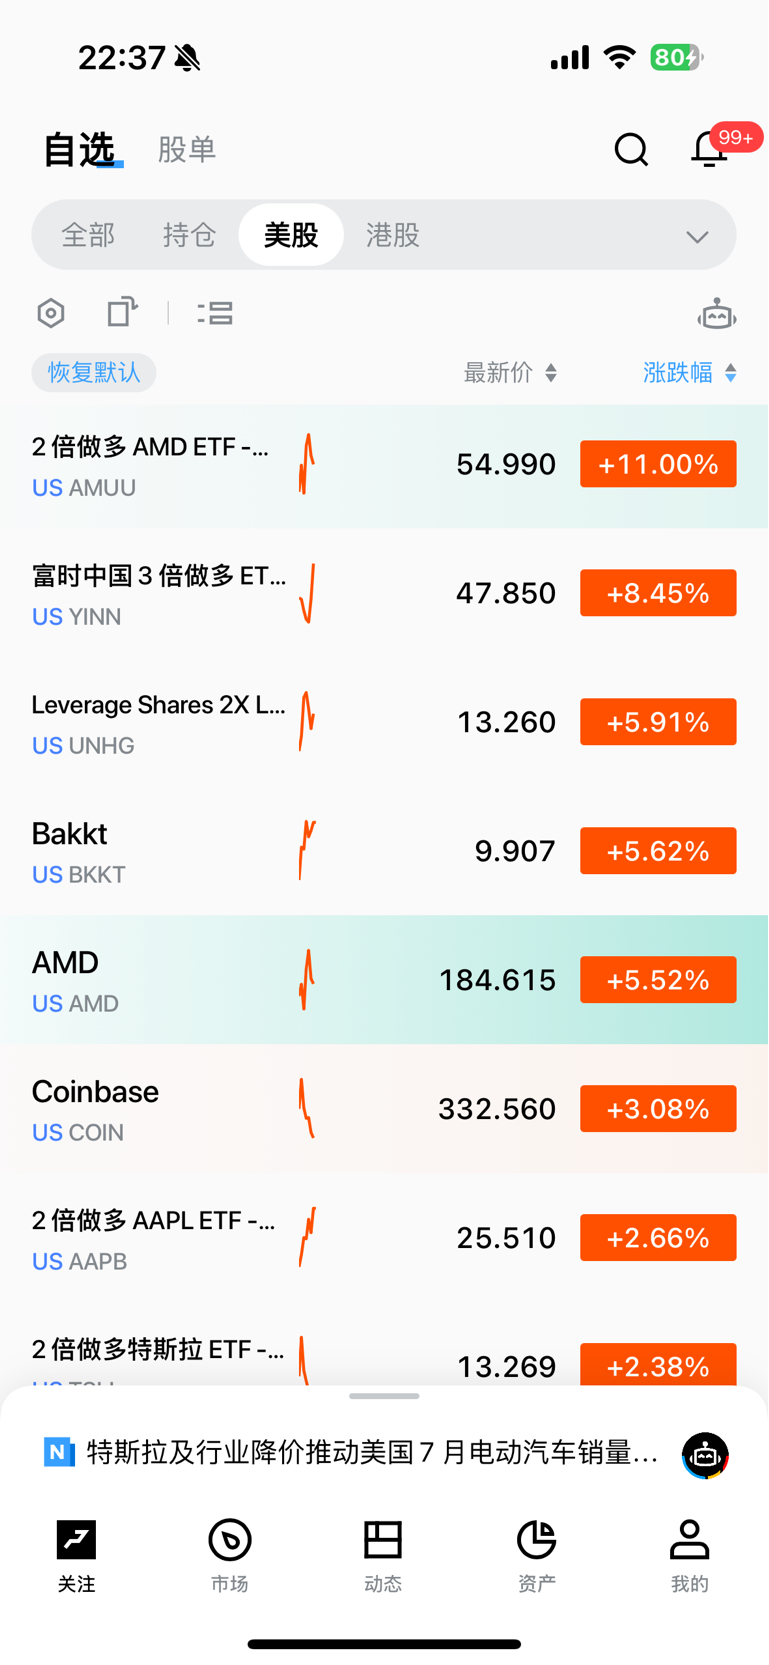Screen dimensions: 769x1665
Task: Open the 市场 compass tab icon
Action: coord(230,1555)
